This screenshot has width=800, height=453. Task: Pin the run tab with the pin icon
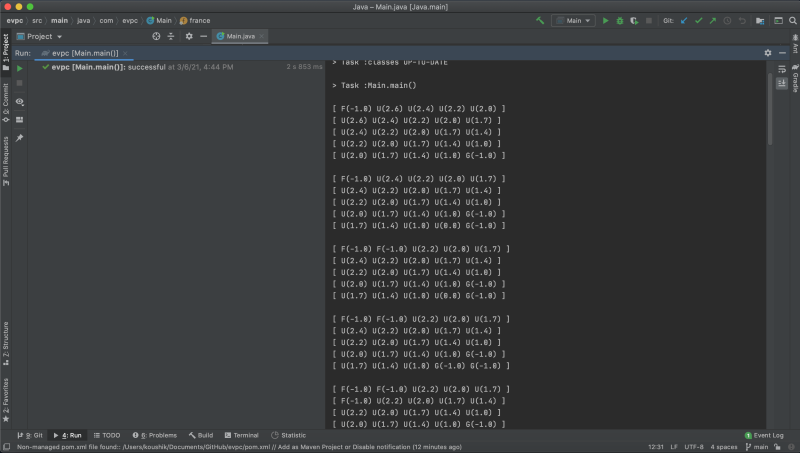(x=19, y=138)
